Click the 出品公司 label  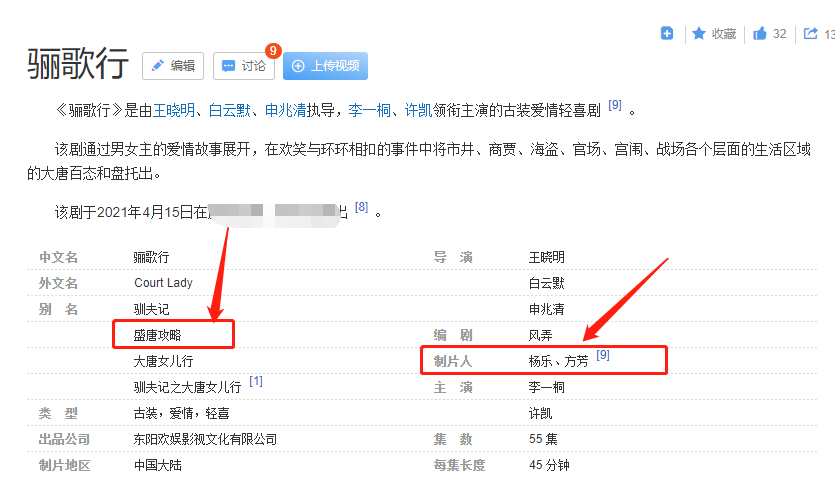[x=64, y=440]
